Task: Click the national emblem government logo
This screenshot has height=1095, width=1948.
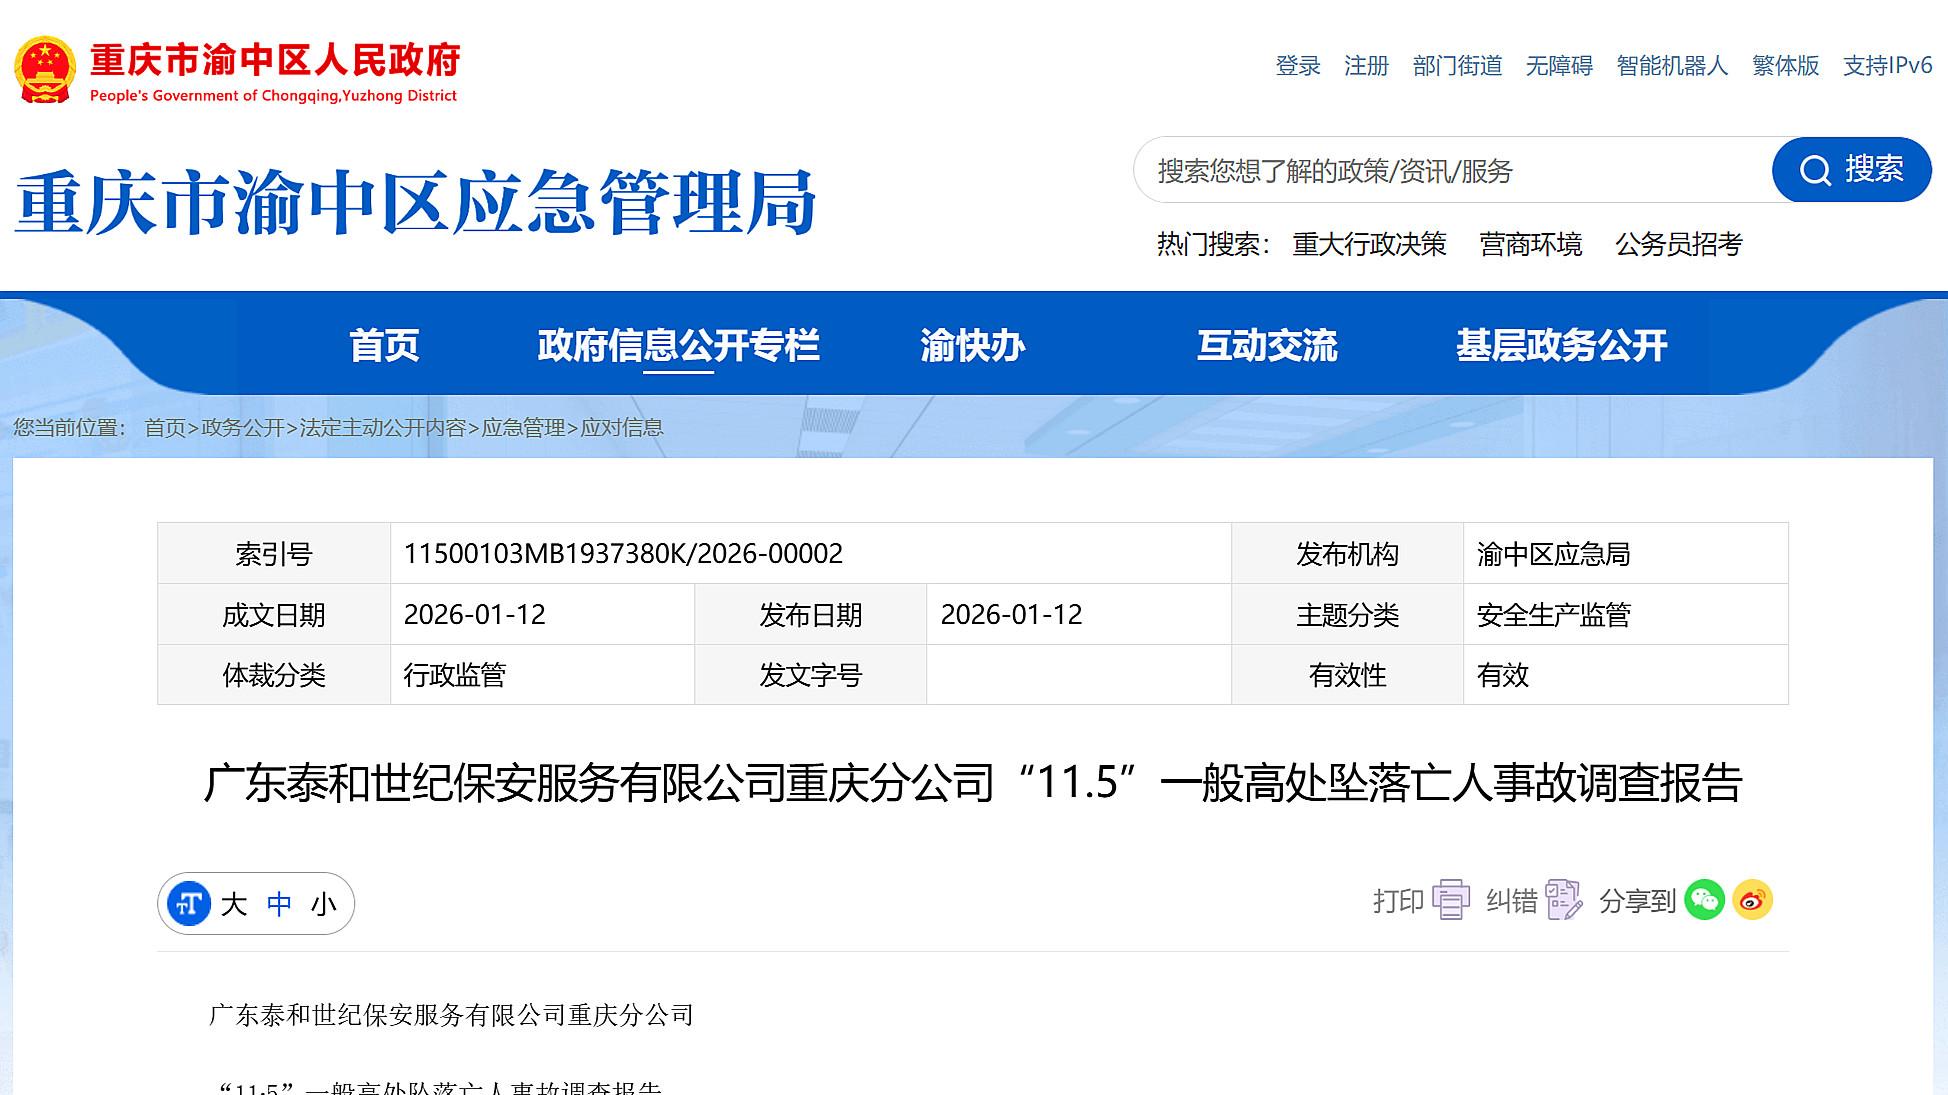Action: (44, 69)
